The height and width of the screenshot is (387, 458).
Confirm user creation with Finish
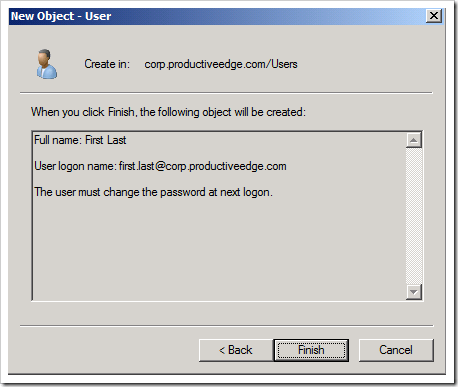tap(311, 350)
